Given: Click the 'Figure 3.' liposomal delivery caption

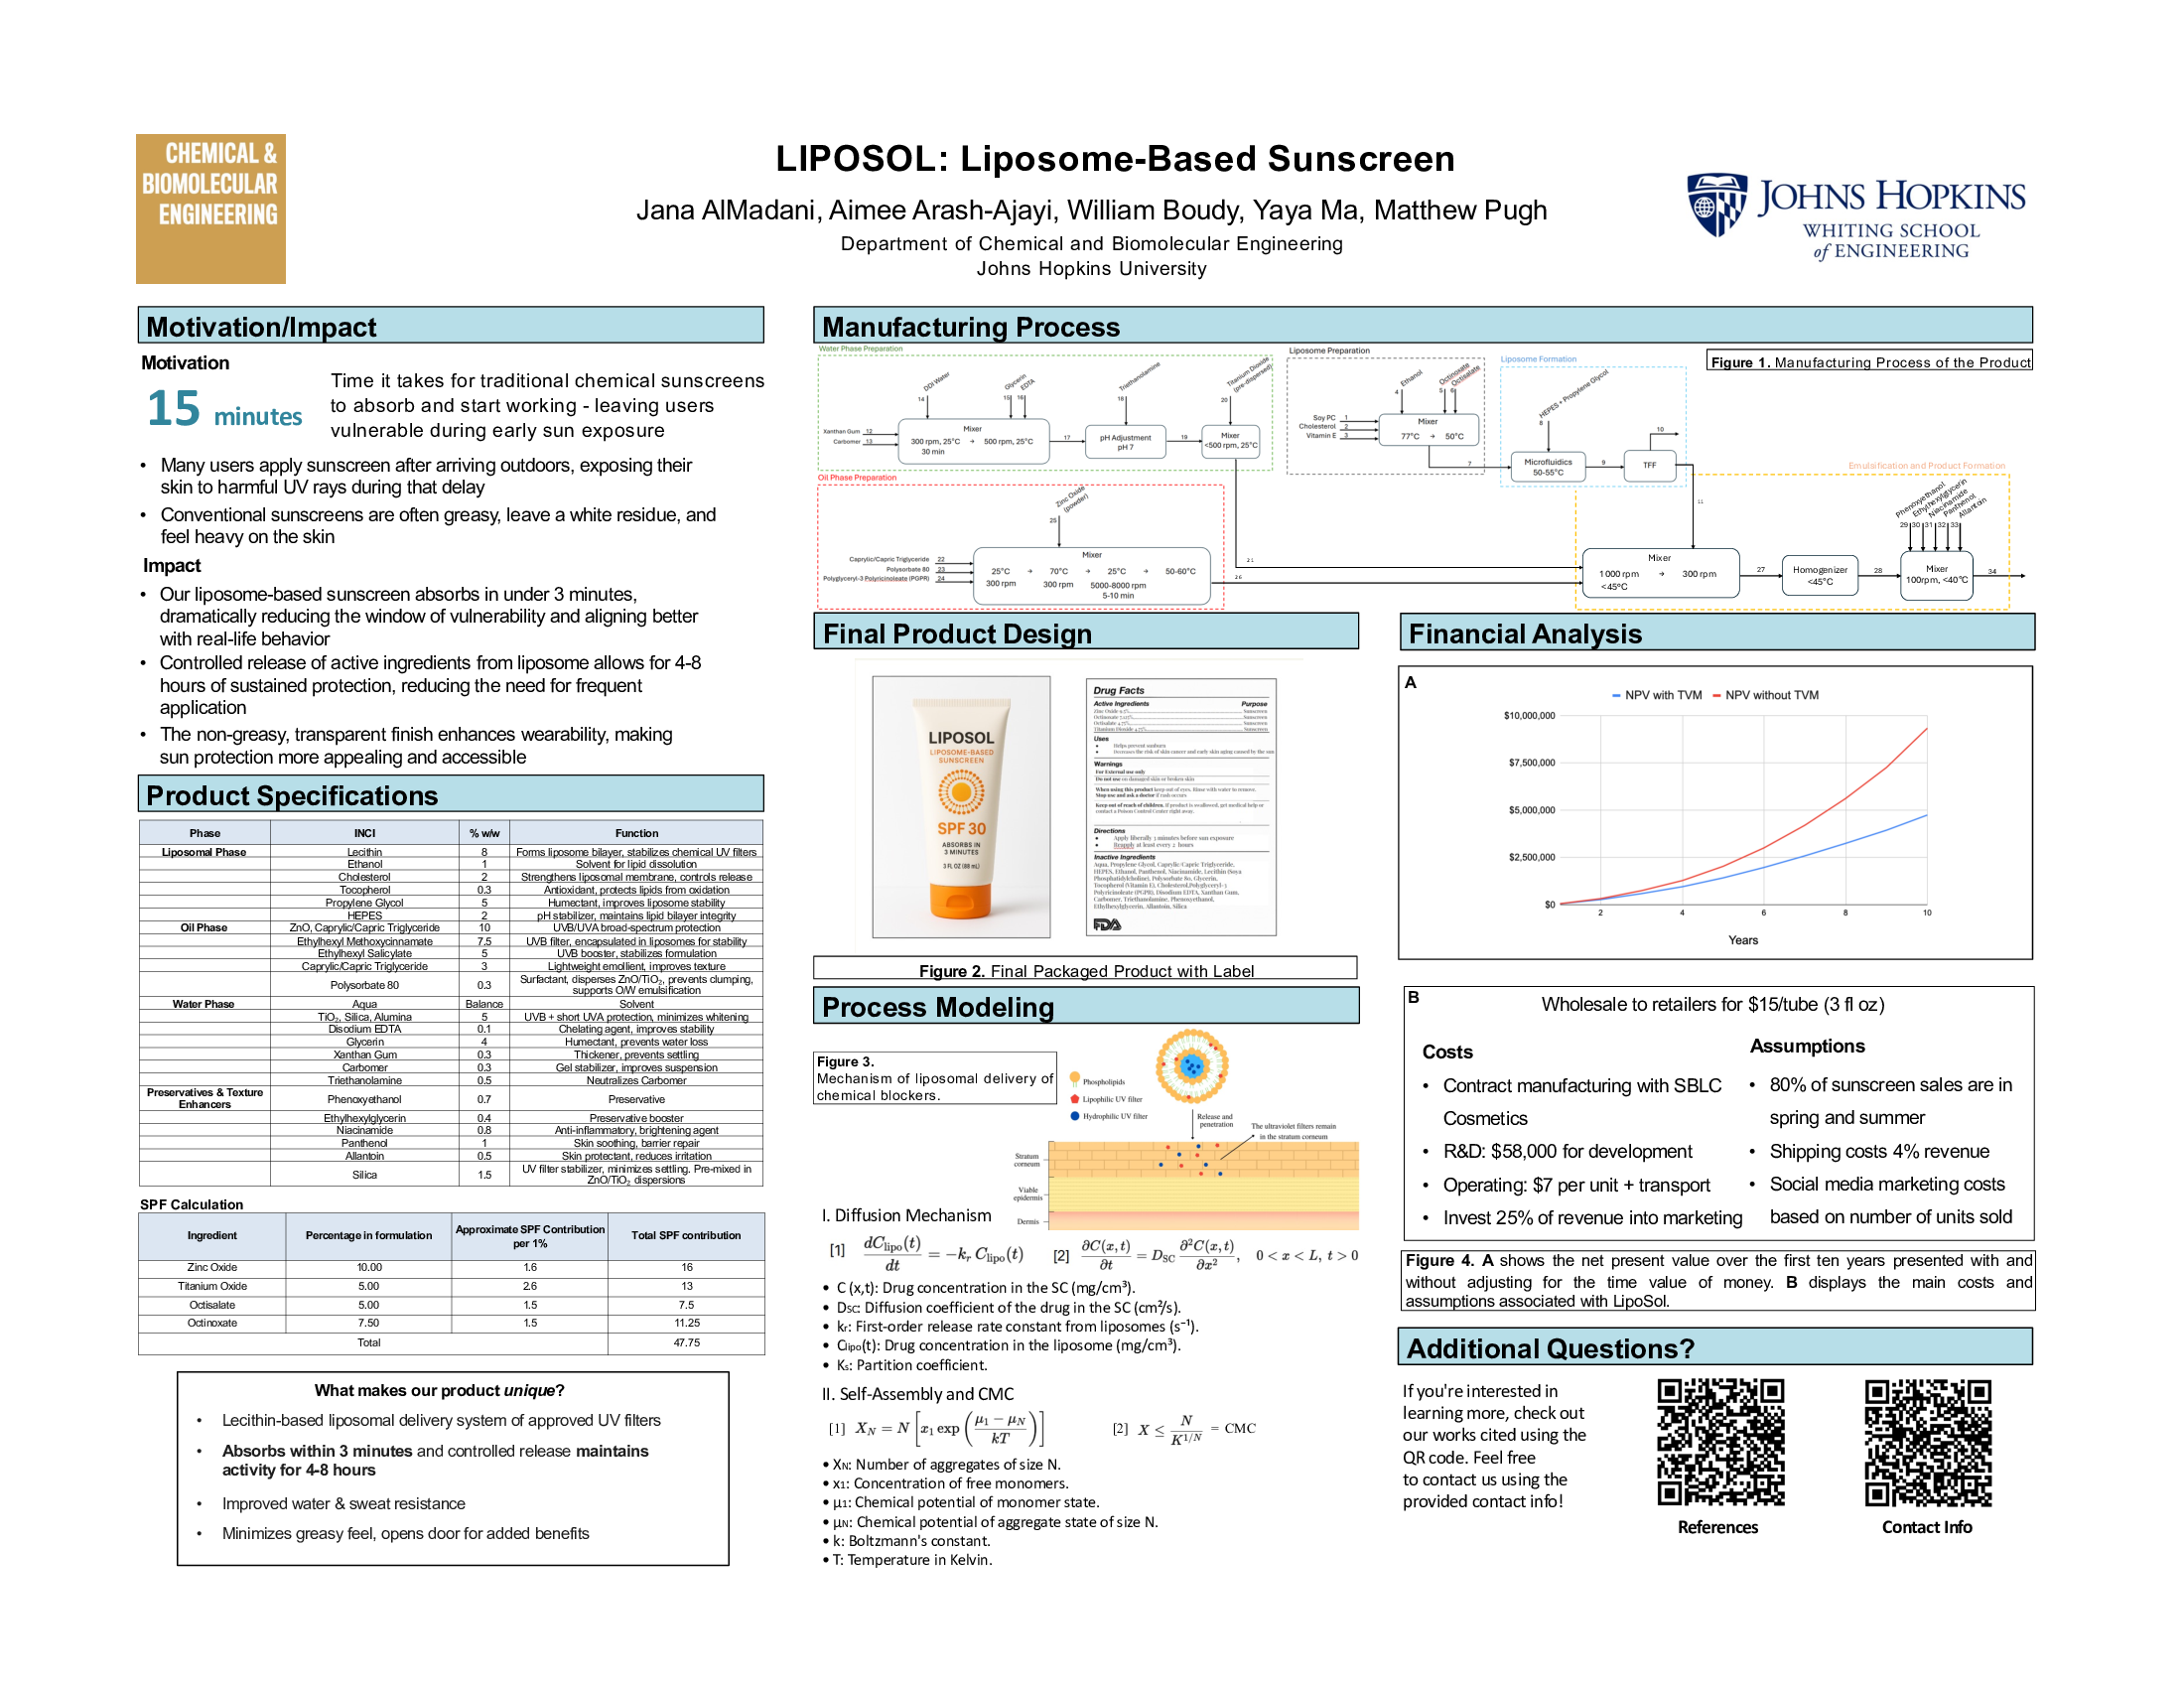Looking at the screenshot, I should coord(934,1077).
